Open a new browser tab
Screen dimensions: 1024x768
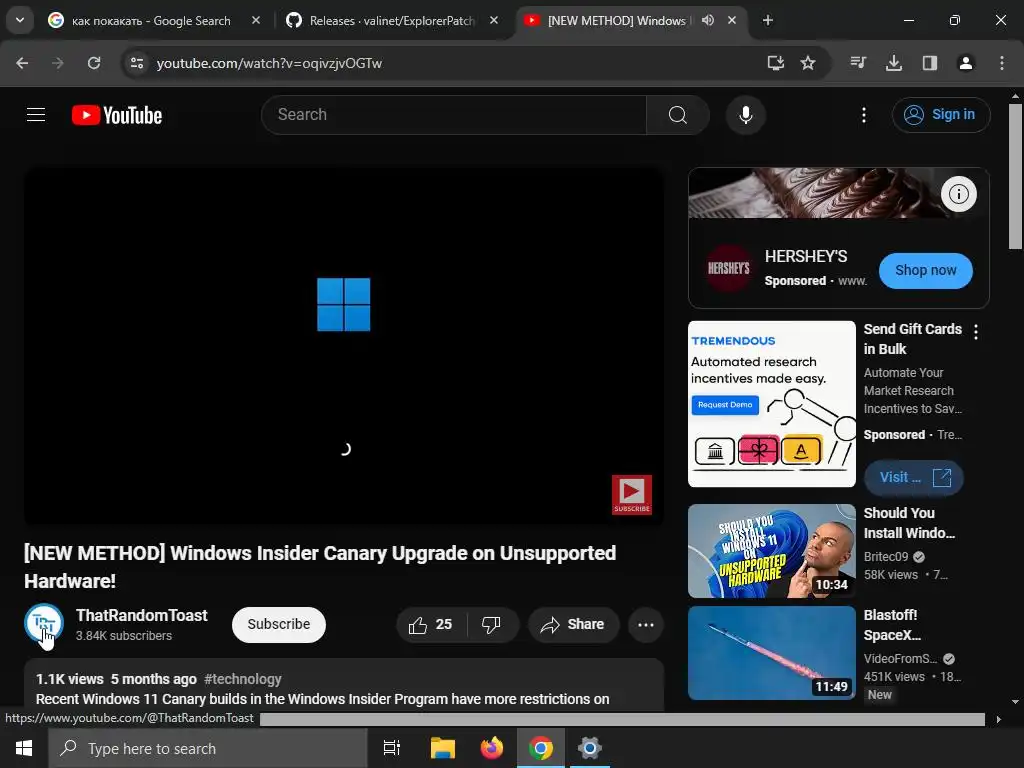coord(768,21)
